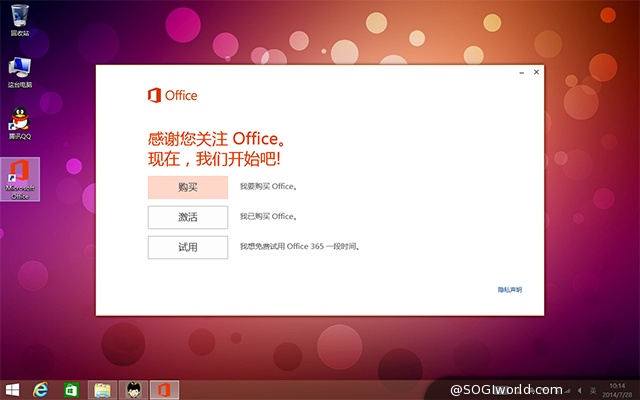This screenshot has width=640, height=400.
Task: Select the Recycle Bin (回收站) desktop icon
Action: coord(20,20)
